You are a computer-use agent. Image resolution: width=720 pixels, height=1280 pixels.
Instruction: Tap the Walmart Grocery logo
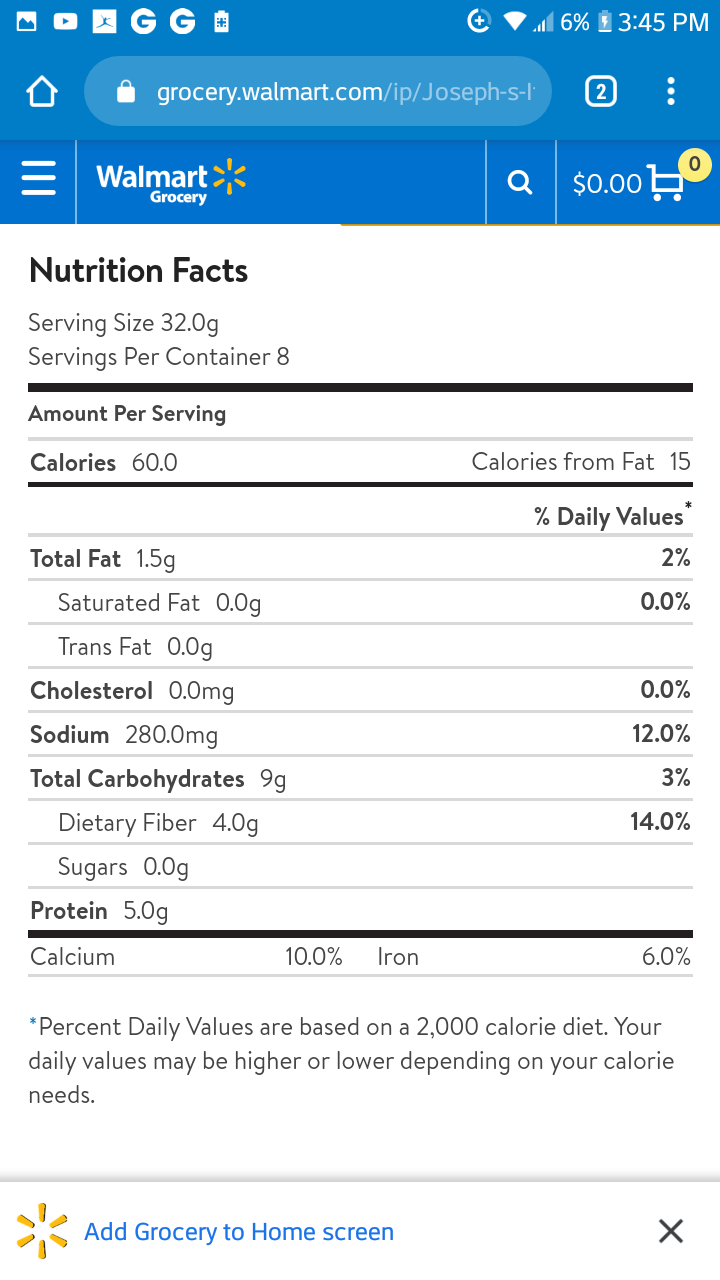pyautogui.click(x=171, y=181)
